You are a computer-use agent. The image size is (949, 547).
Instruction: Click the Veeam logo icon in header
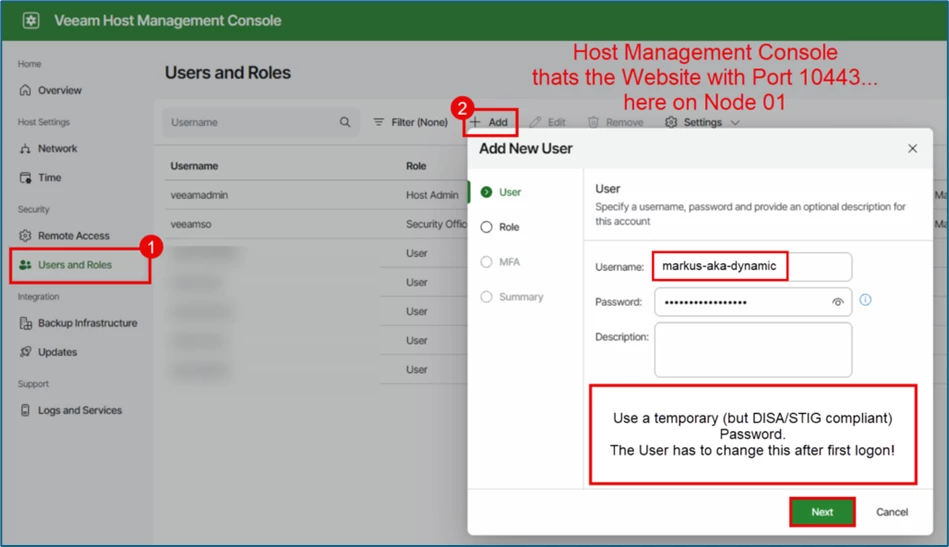[x=31, y=21]
